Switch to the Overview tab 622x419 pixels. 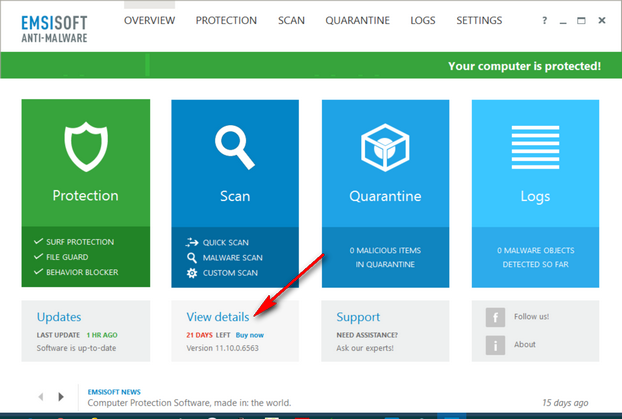point(150,20)
